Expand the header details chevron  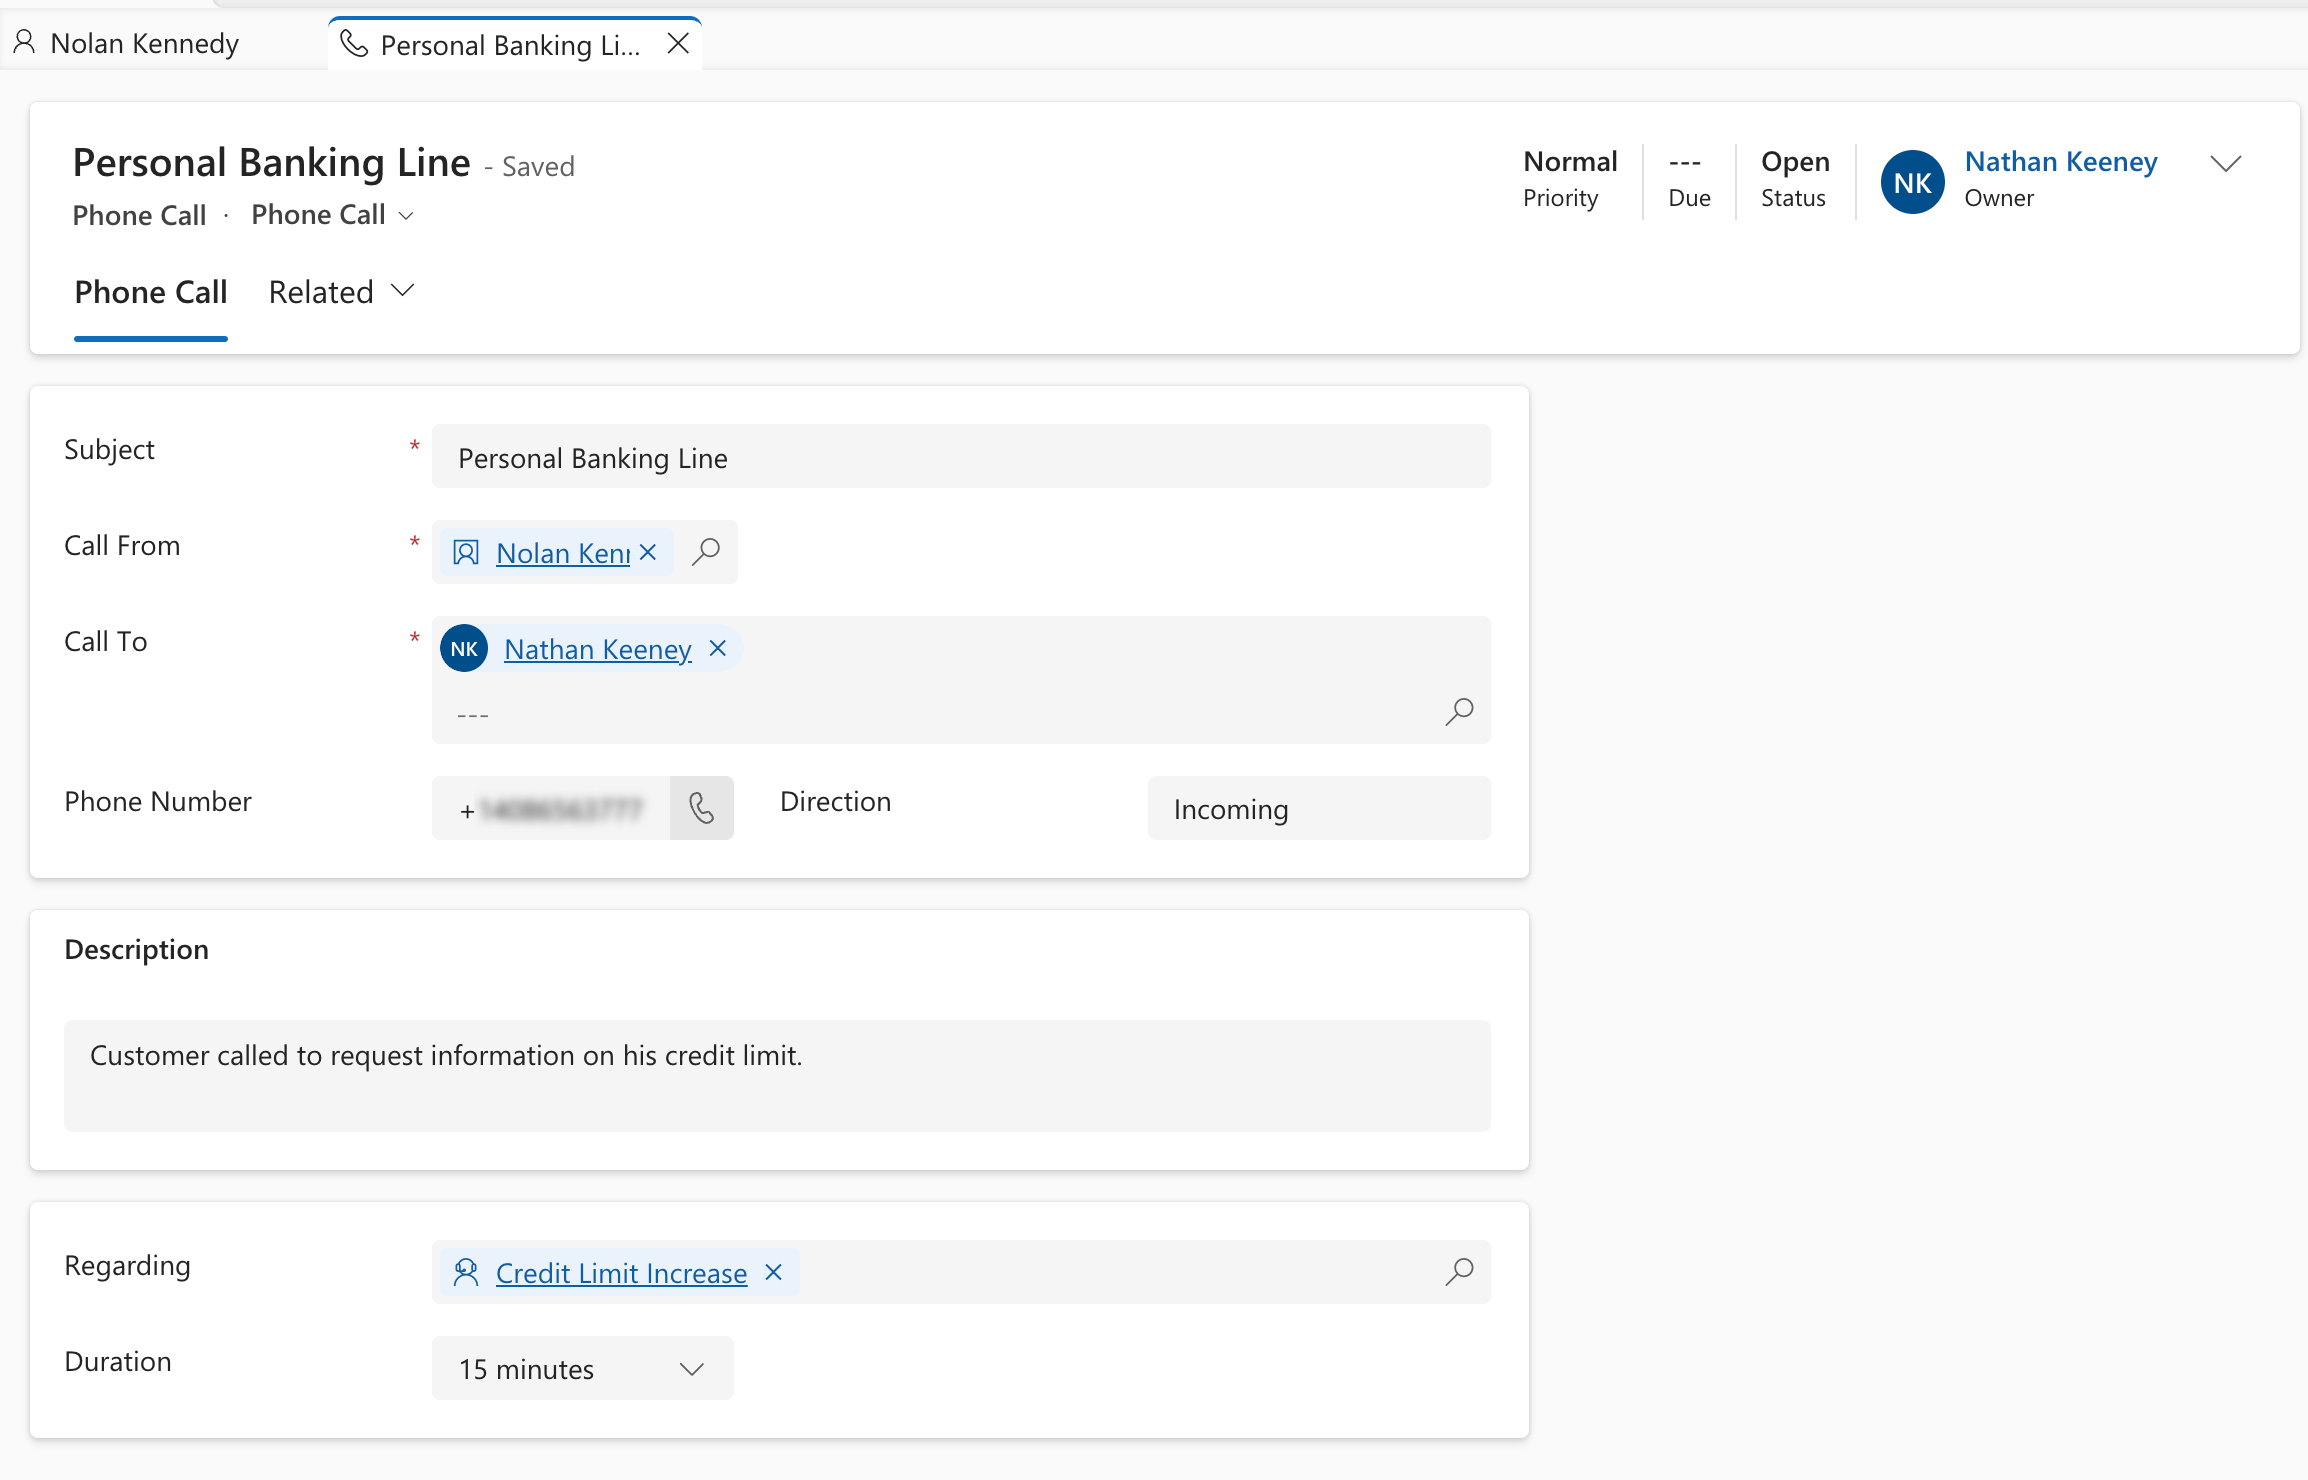[x=2225, y=164]
